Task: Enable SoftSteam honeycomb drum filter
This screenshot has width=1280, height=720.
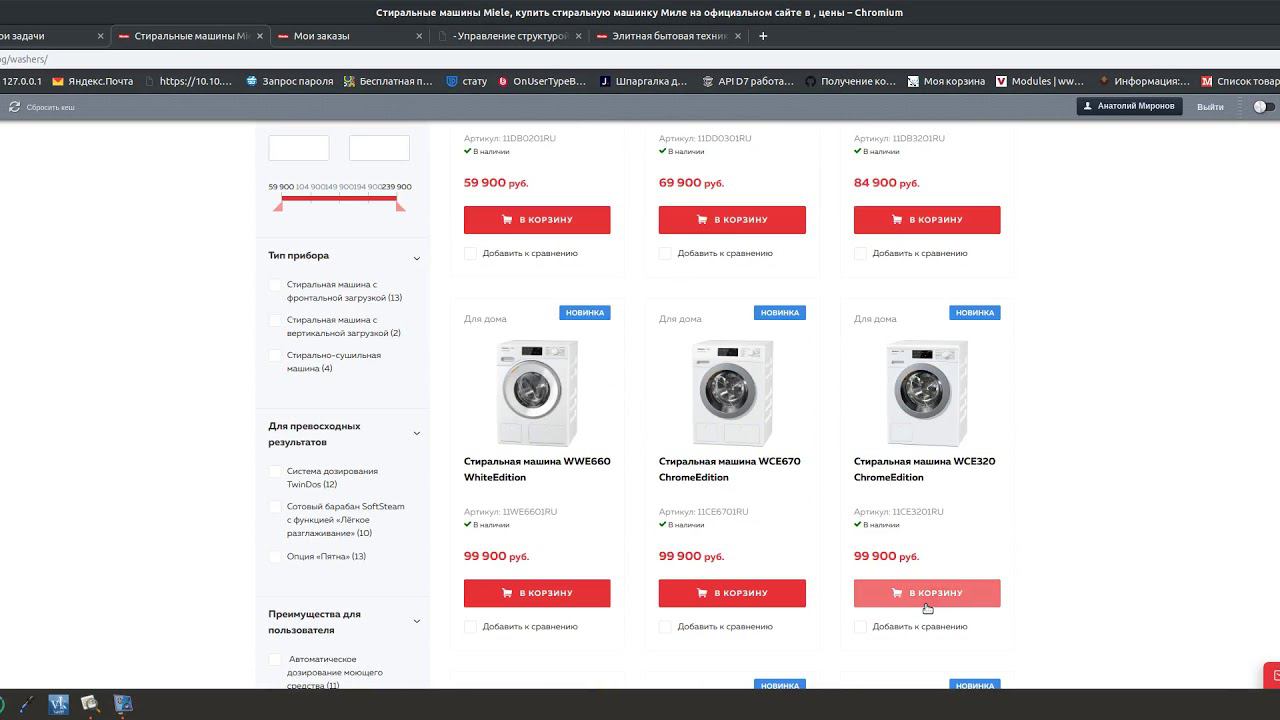Action: point(275,507)
